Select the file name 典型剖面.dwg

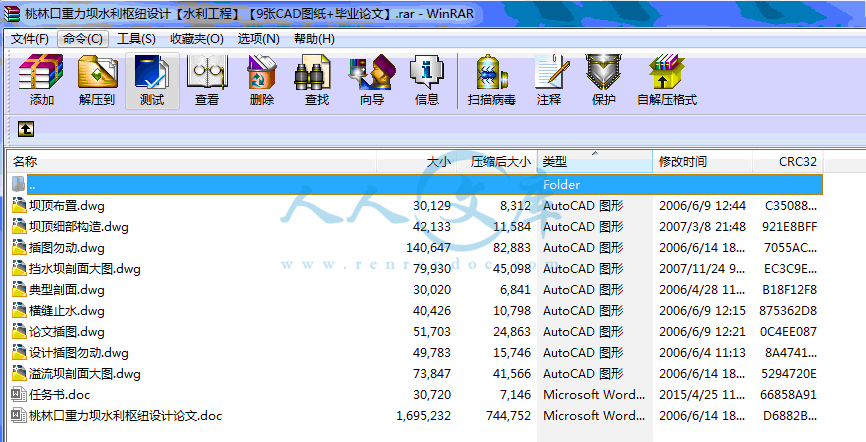click(67, 290)
